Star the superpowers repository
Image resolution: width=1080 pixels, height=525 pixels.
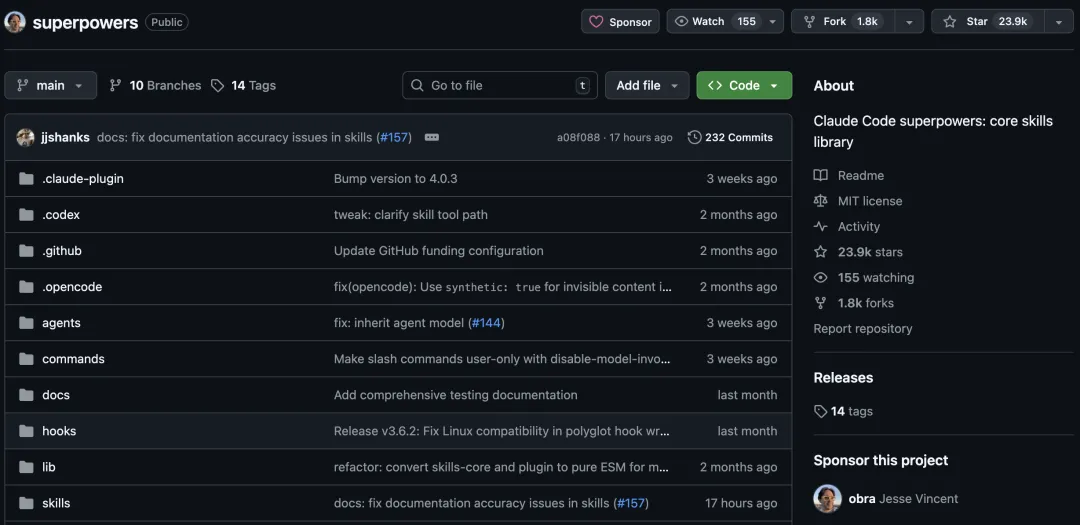[987, 22]
